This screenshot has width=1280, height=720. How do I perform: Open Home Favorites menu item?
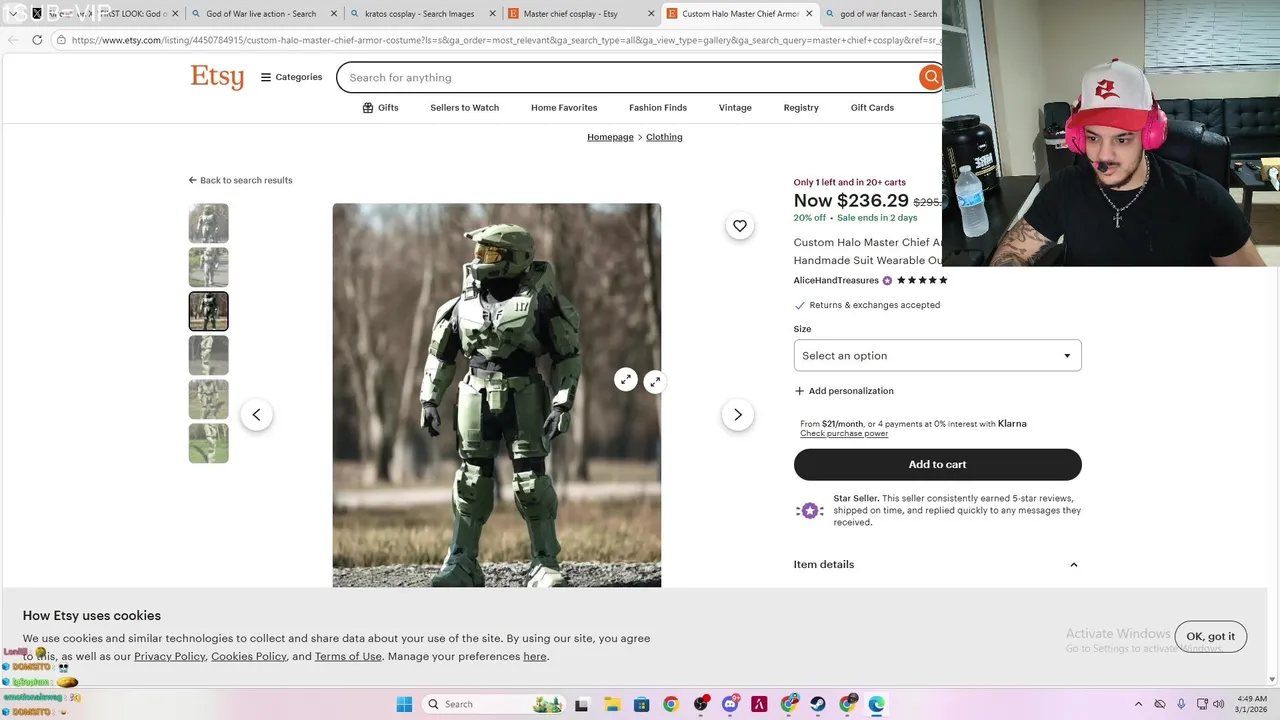[564, 107]
